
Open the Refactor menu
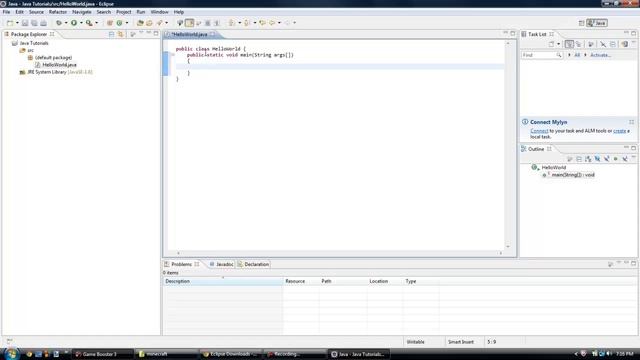58,12
